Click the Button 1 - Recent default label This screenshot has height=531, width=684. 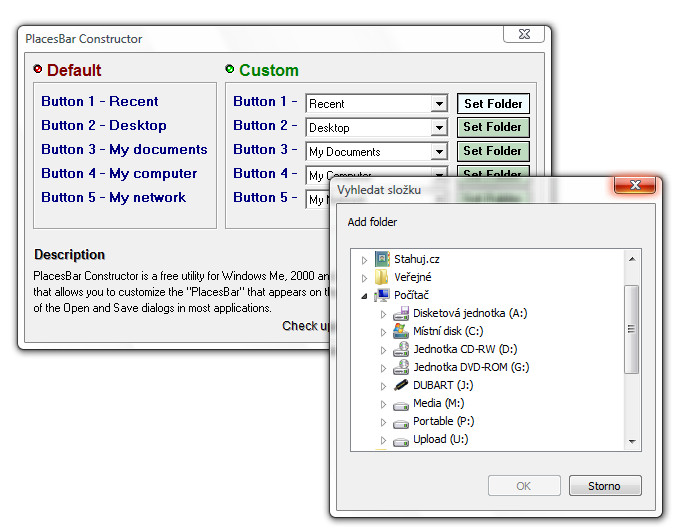(x=99, y=101)
